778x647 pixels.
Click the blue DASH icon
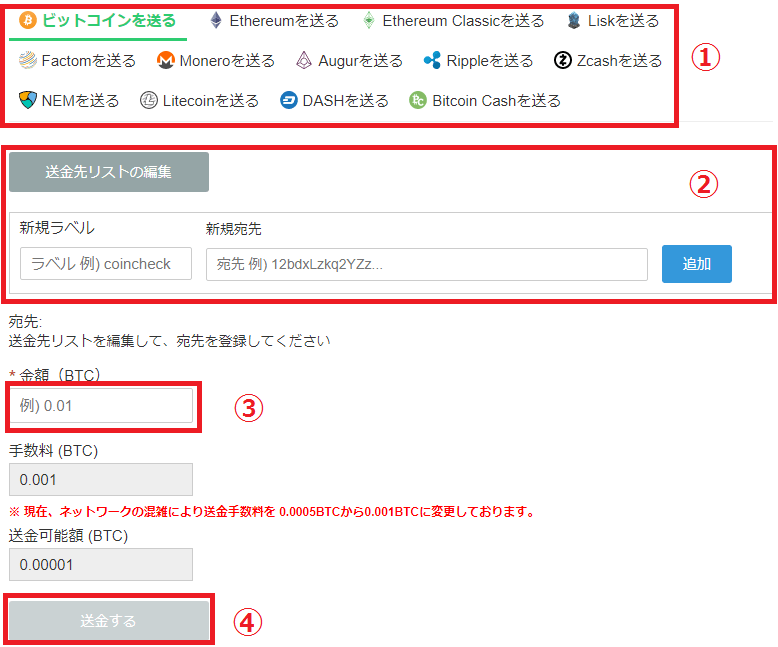289,100
